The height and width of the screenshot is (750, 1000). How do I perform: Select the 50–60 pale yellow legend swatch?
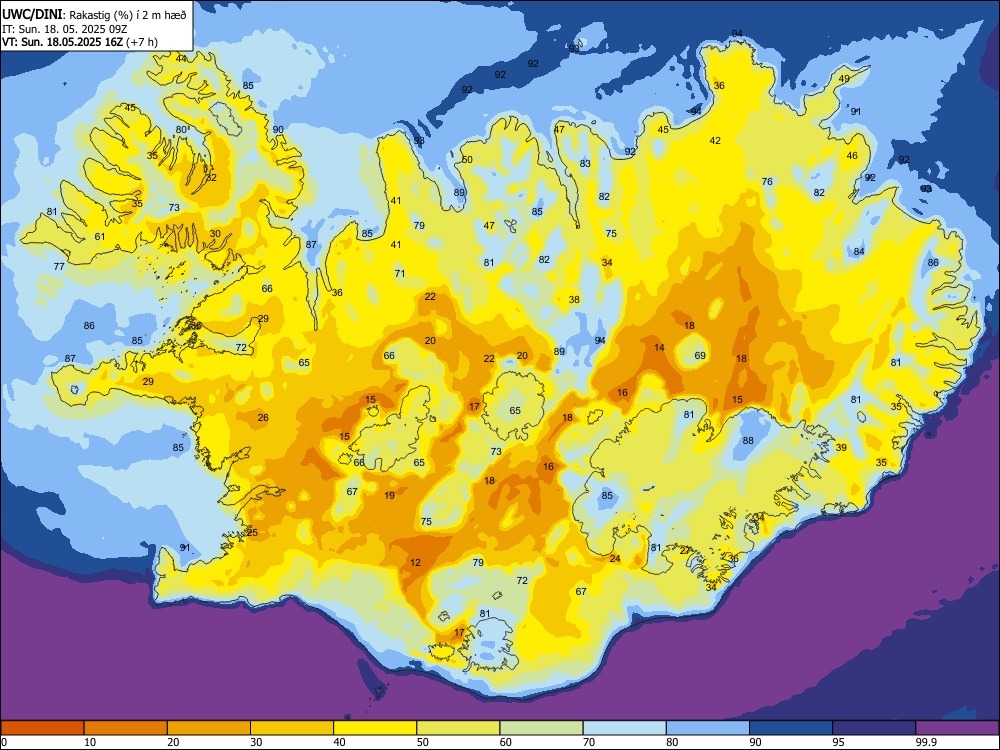(459, 728)
